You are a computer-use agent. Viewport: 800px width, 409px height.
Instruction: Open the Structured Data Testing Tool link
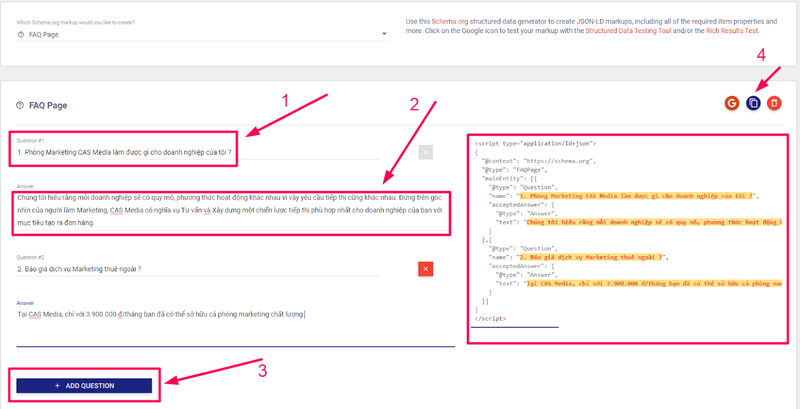pos(627,31)
